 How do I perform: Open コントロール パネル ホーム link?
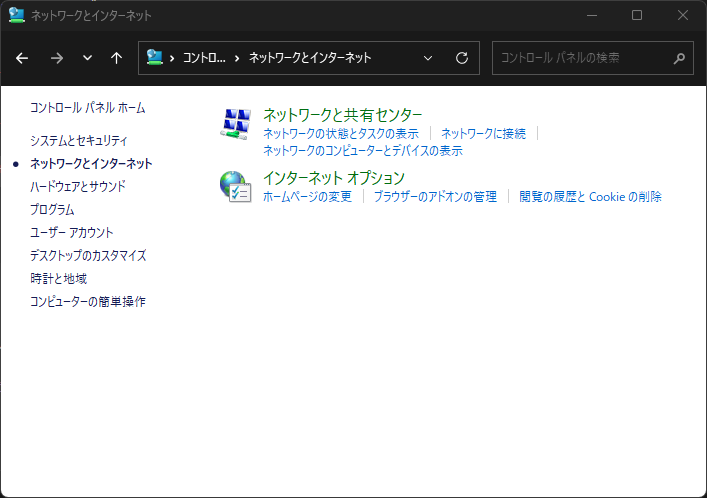point(88,108)
